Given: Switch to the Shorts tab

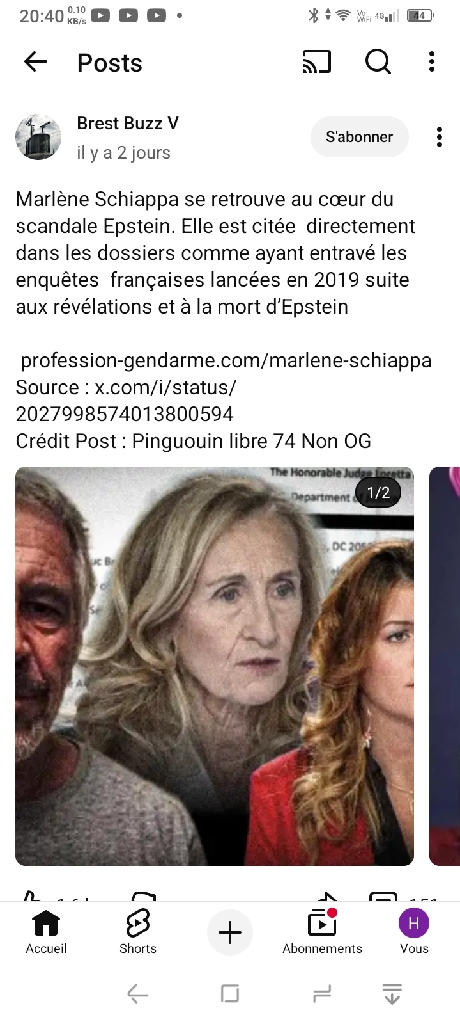Looking at the screenshot, I should pos(138,933).
